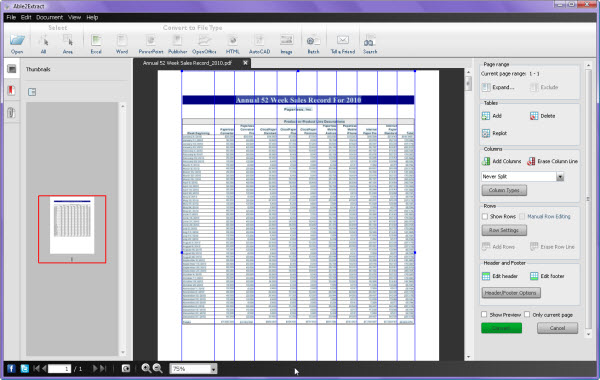Delete the selected table
600x380 pixels.
pyautogui.click(x=542, y=116)
